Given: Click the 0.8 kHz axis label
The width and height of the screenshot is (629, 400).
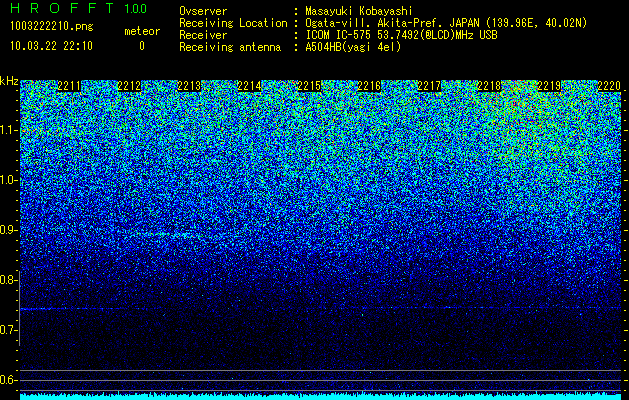Looking at the screenshot, I should [x=8, y=280].
